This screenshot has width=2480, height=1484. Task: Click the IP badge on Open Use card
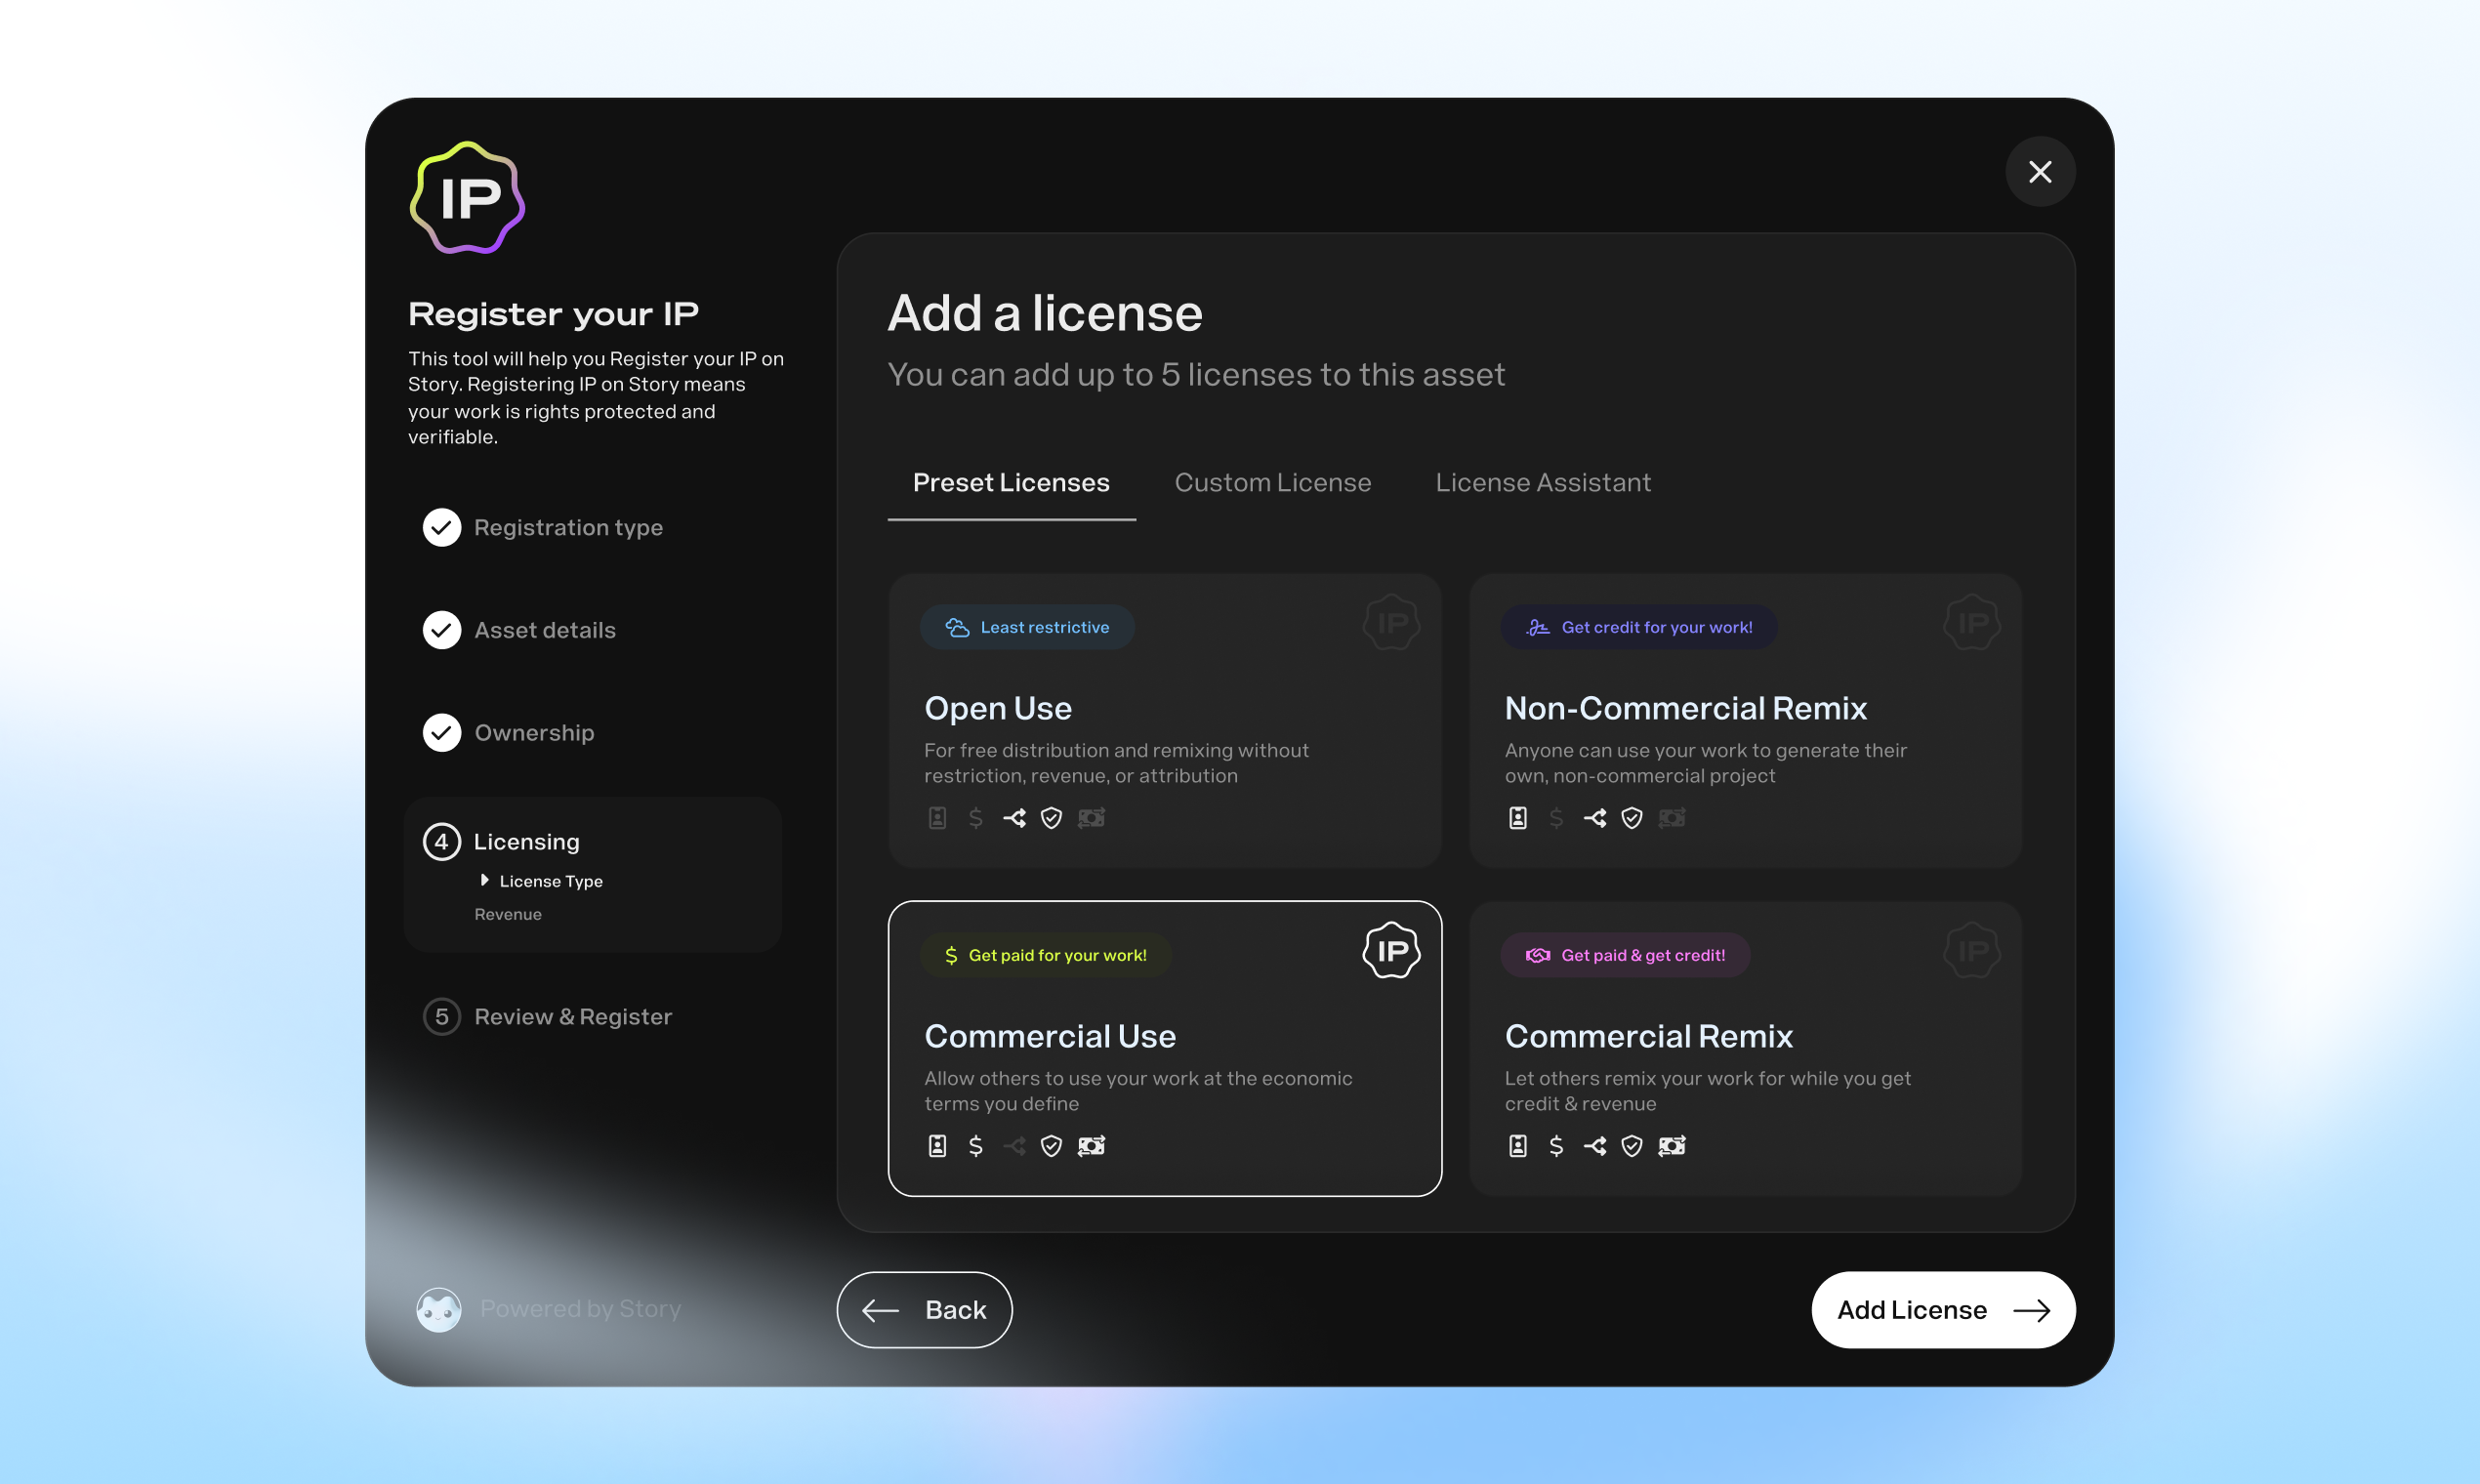click(x=1391, y=623)
